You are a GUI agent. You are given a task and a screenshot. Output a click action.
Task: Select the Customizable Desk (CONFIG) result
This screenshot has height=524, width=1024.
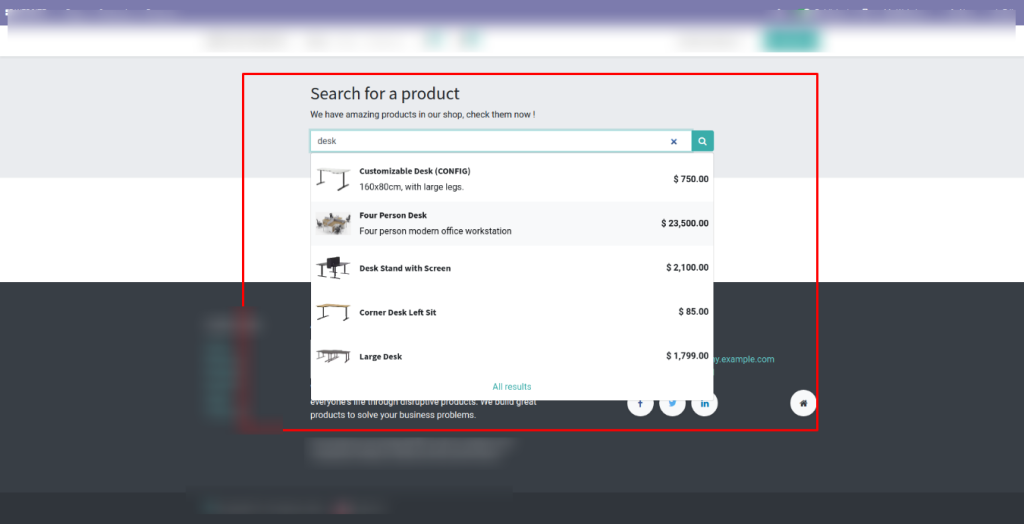pyautogui.click(x=512, y=179)
